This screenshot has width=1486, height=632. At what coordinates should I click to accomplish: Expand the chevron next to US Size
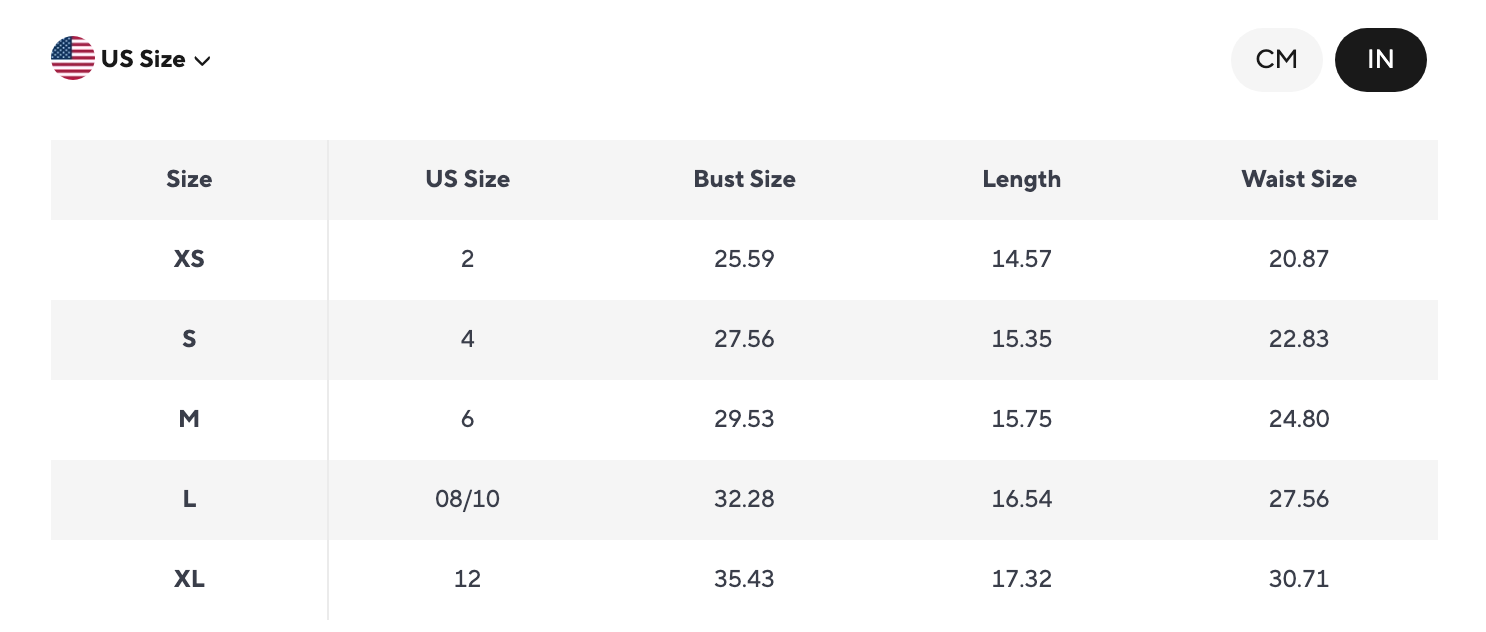(202, 62)
